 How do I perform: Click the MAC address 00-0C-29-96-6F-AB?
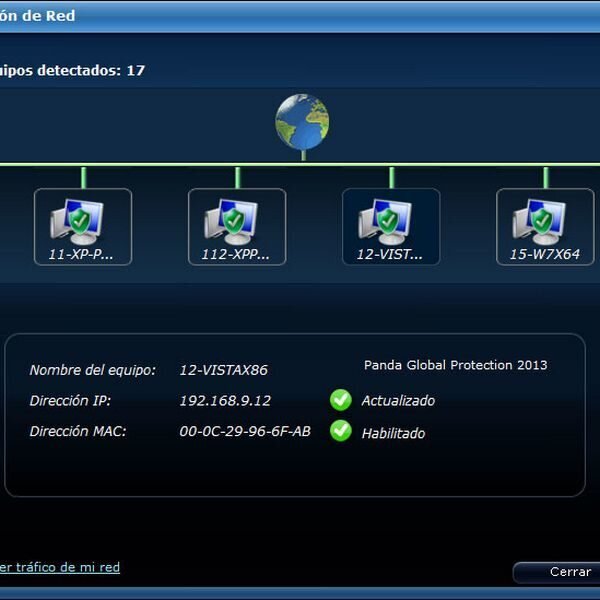pyautogui.click(x=245, y=432)
